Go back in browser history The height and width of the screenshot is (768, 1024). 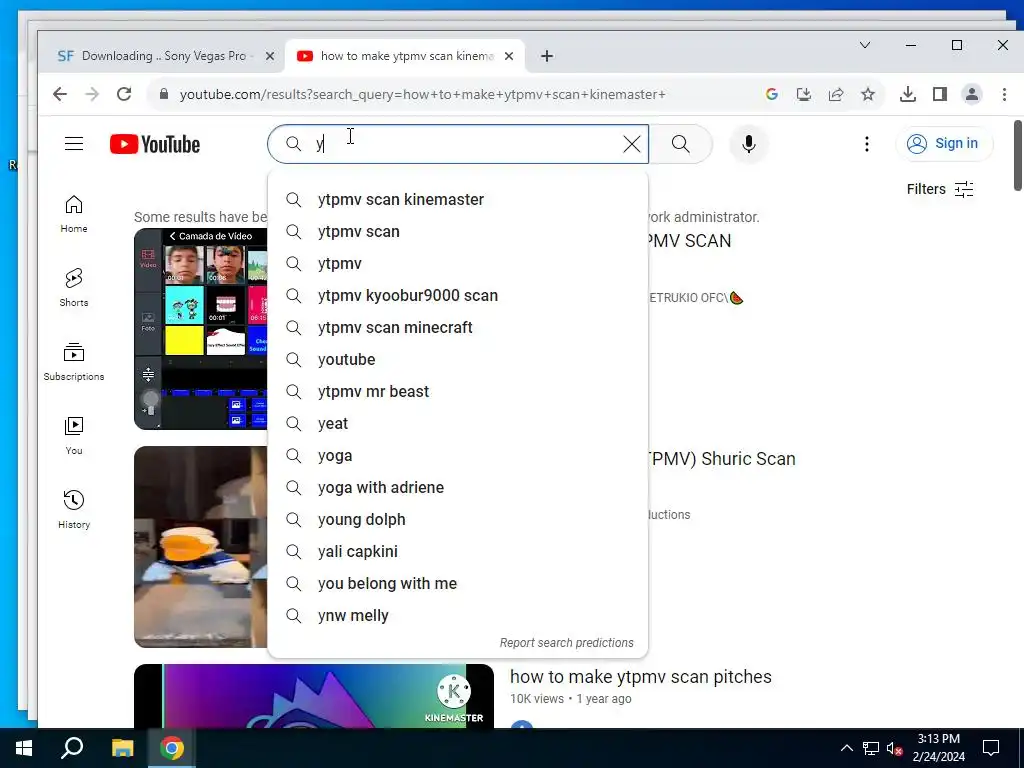pyautogui.click(x=60, y=94)
